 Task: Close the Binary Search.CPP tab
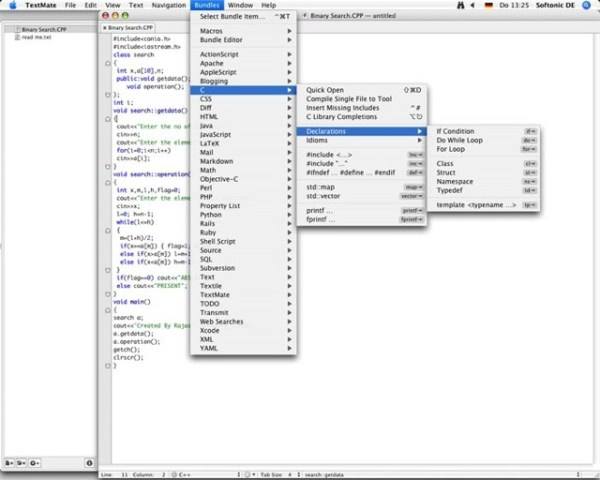point(105,28)
